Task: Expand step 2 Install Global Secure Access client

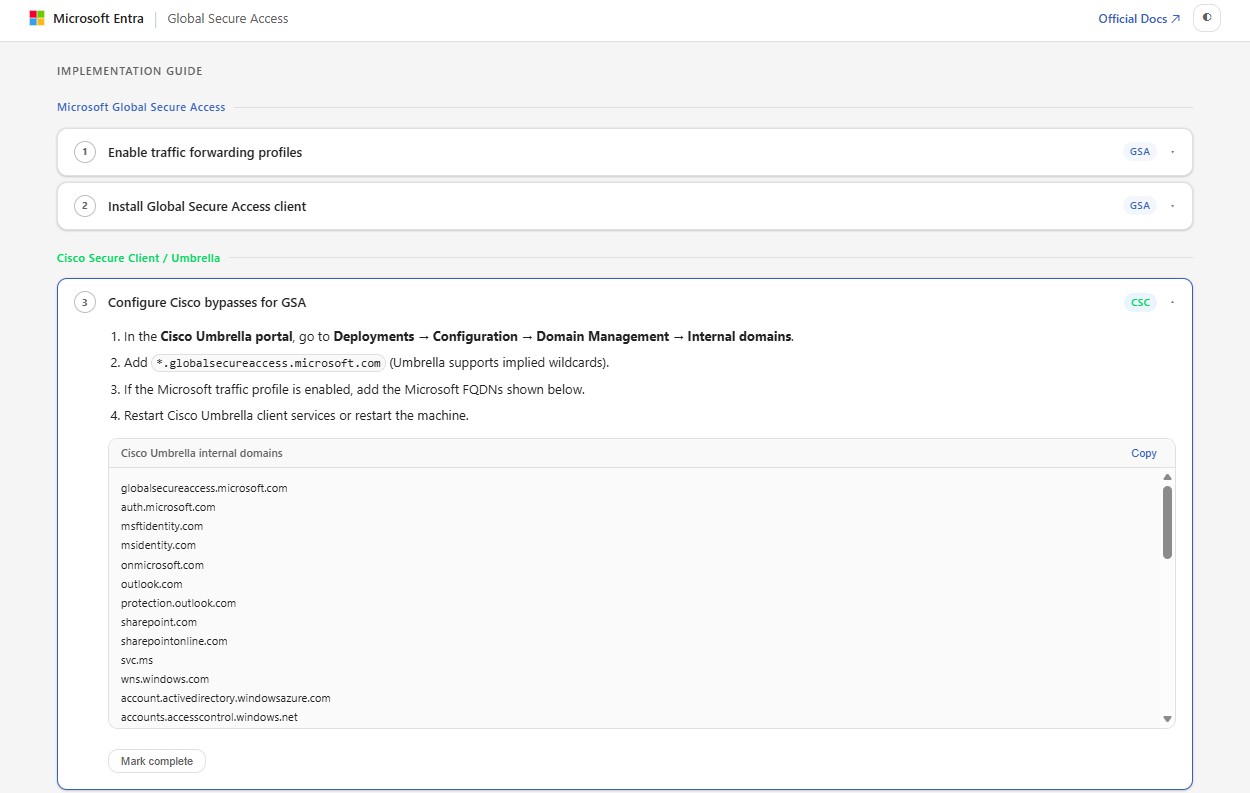Action: (625, 206)
